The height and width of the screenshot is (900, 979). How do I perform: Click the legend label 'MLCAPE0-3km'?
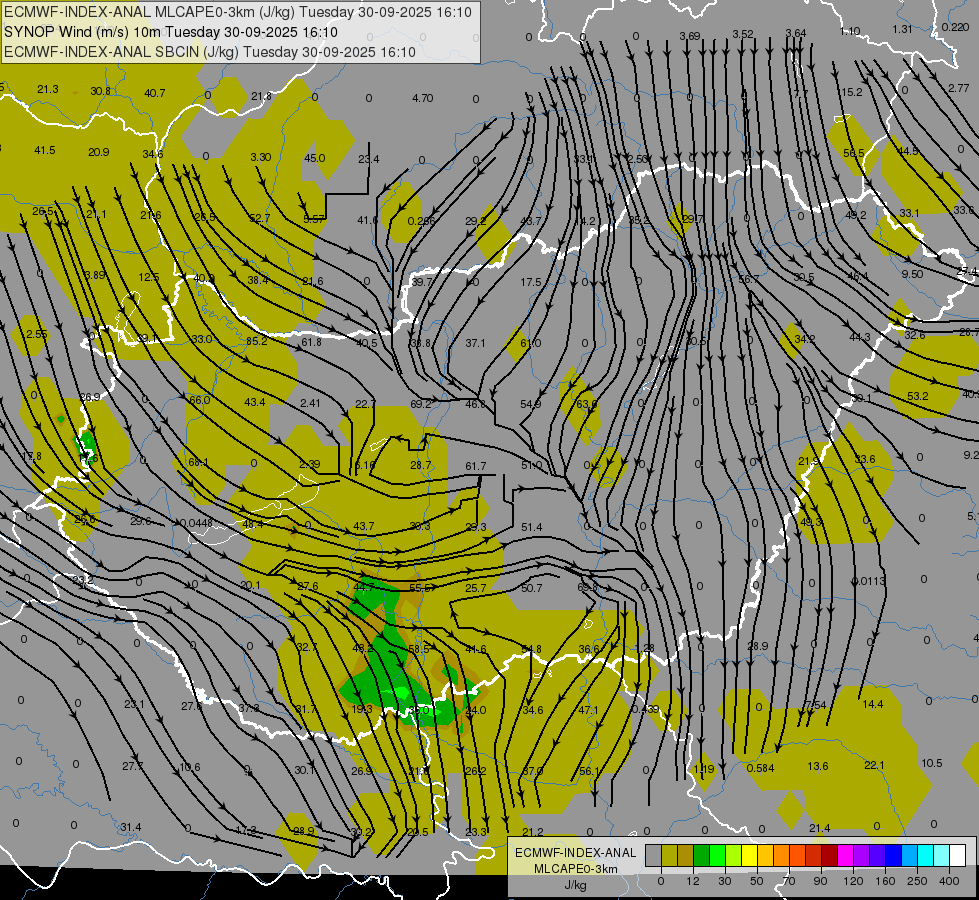[576, 869]
